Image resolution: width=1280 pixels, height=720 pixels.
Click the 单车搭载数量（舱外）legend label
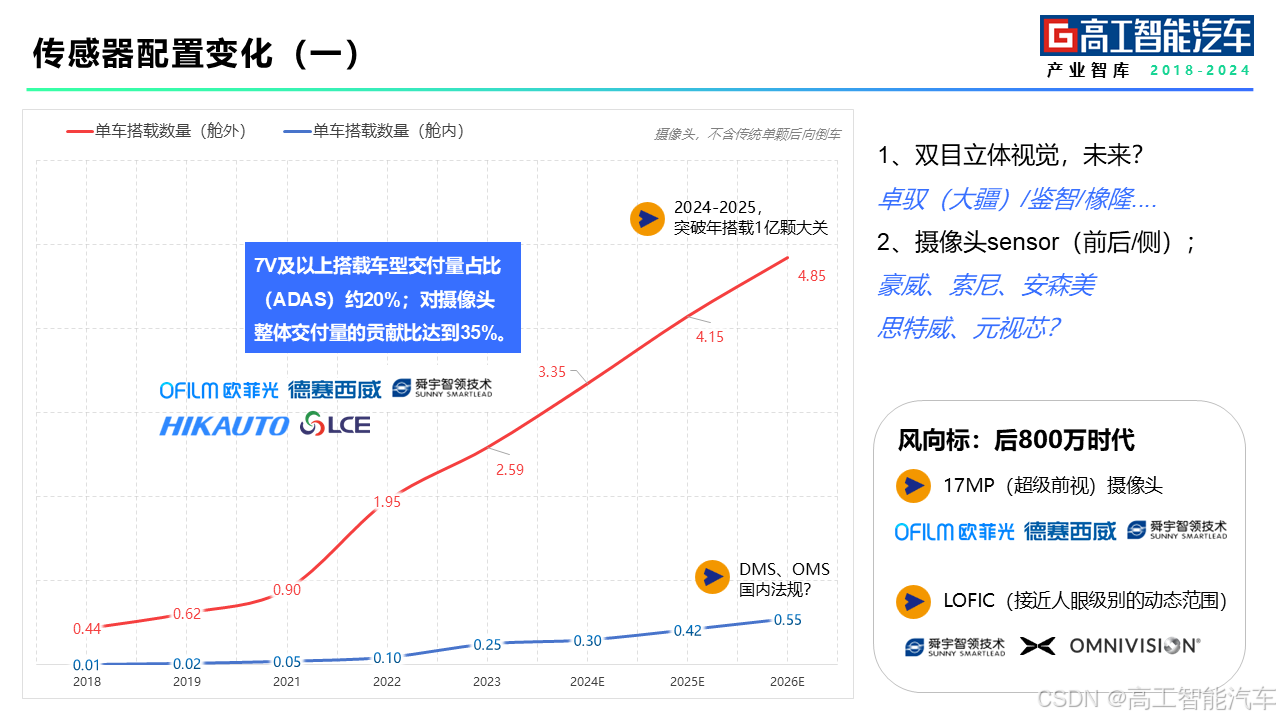point(171,131)
